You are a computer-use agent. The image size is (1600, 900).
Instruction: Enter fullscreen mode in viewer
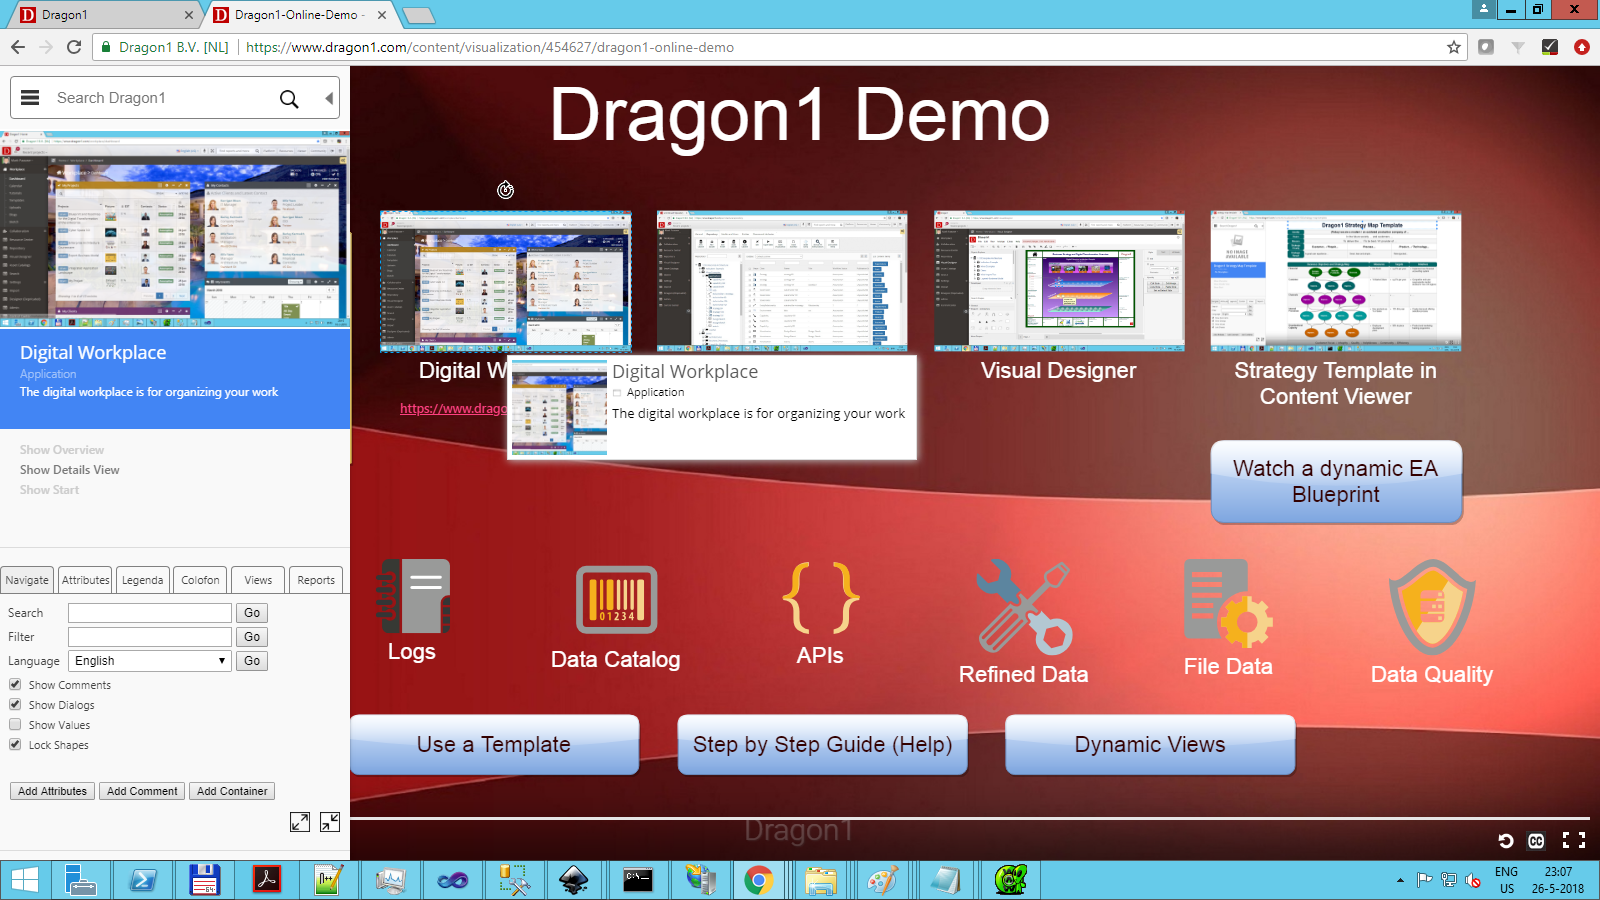coord(1574,841)
